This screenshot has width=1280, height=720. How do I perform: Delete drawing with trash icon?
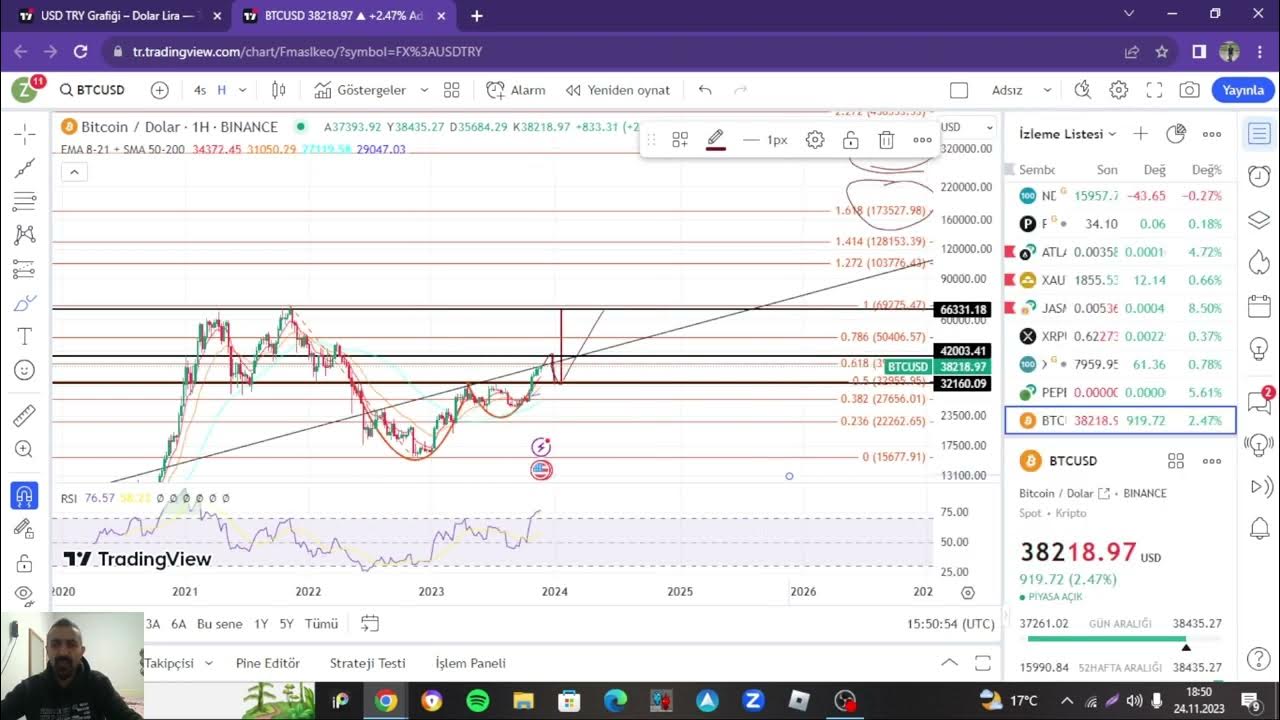pos(886,140)
